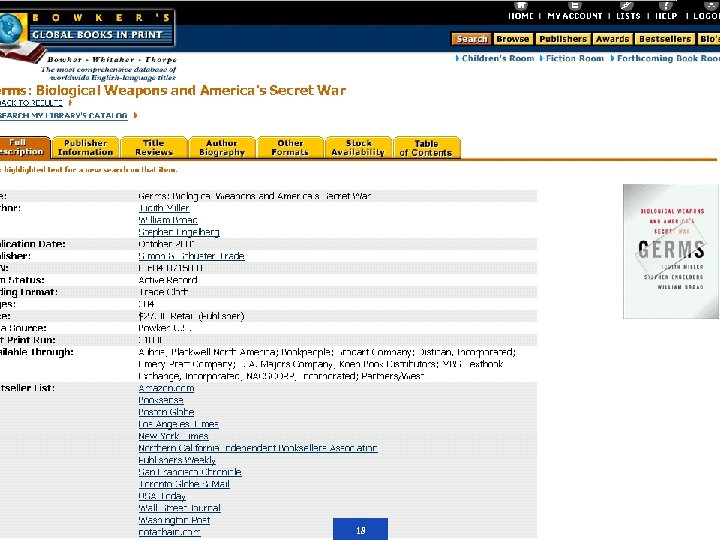Open author Judith Miller link
Viewport: 720px width, 540px height.
click(164, 208)
